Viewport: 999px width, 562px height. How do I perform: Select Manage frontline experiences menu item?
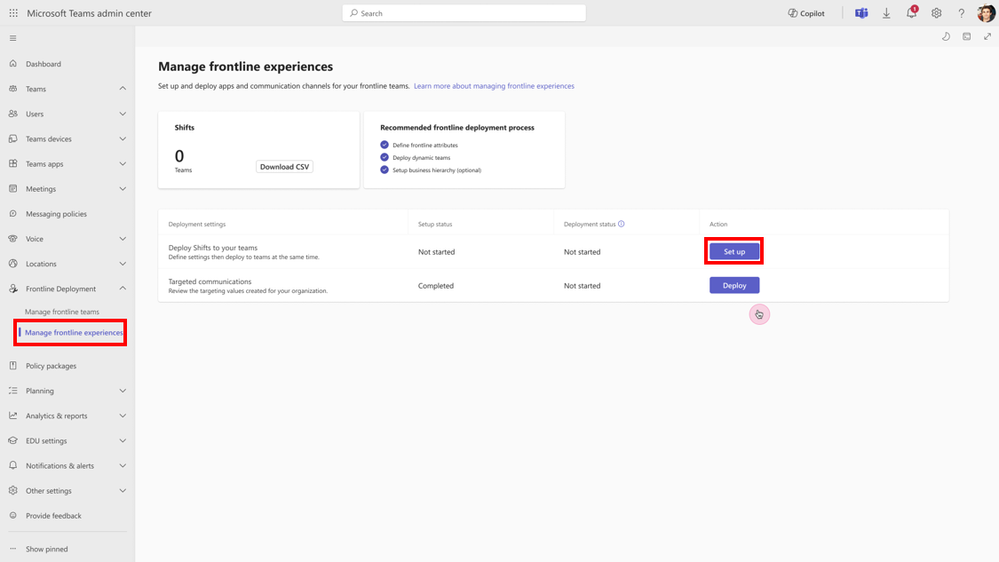(x=73, y=333)
